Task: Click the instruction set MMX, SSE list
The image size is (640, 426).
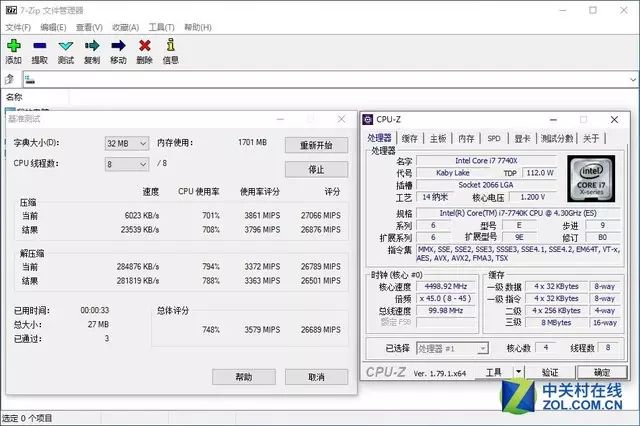Action: click(x=519, y=253)
